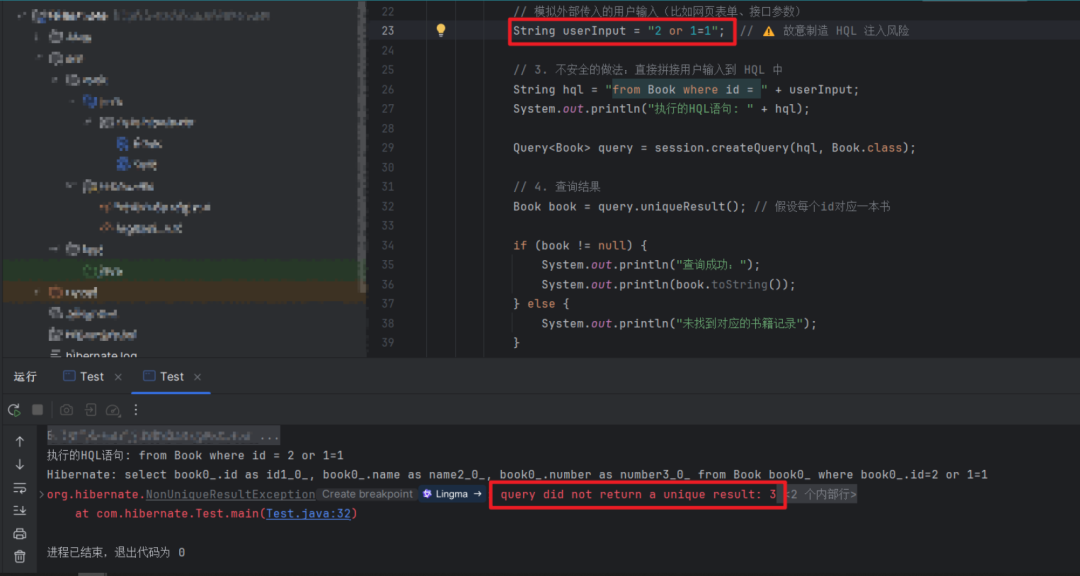Switch to the first Test run tab

[x=84, y=377]
